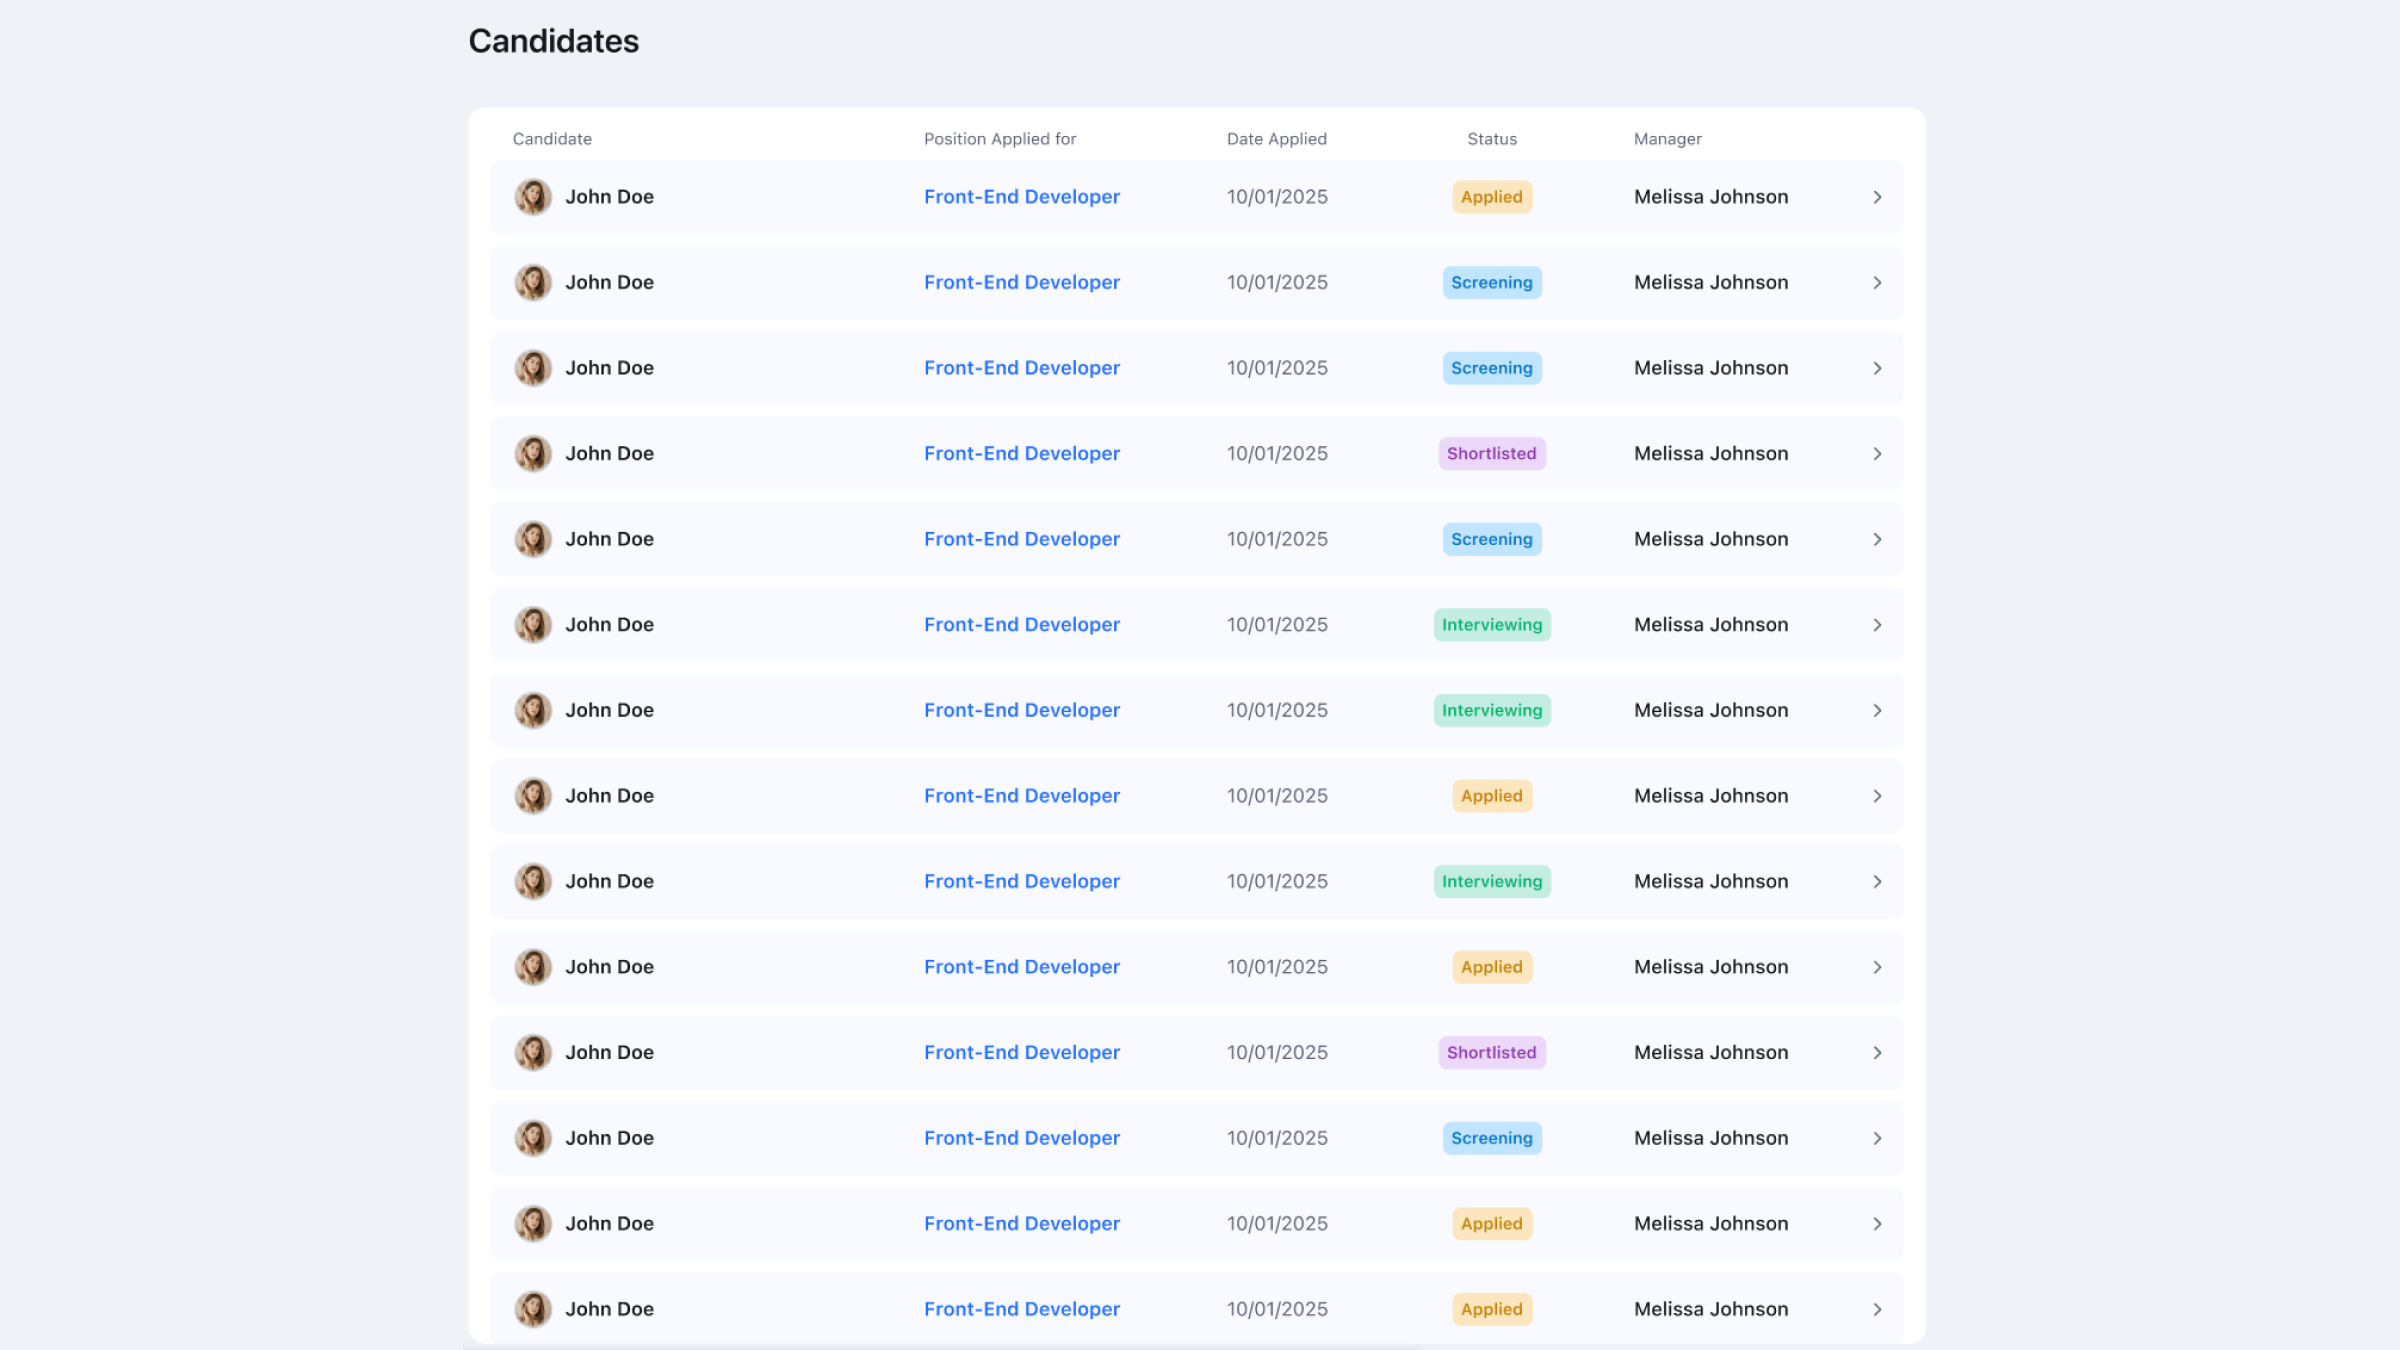Click the avatar in the second Shortlisted row
2400x1350 pixels.
pyautogui.click(x=533, y=1052)
